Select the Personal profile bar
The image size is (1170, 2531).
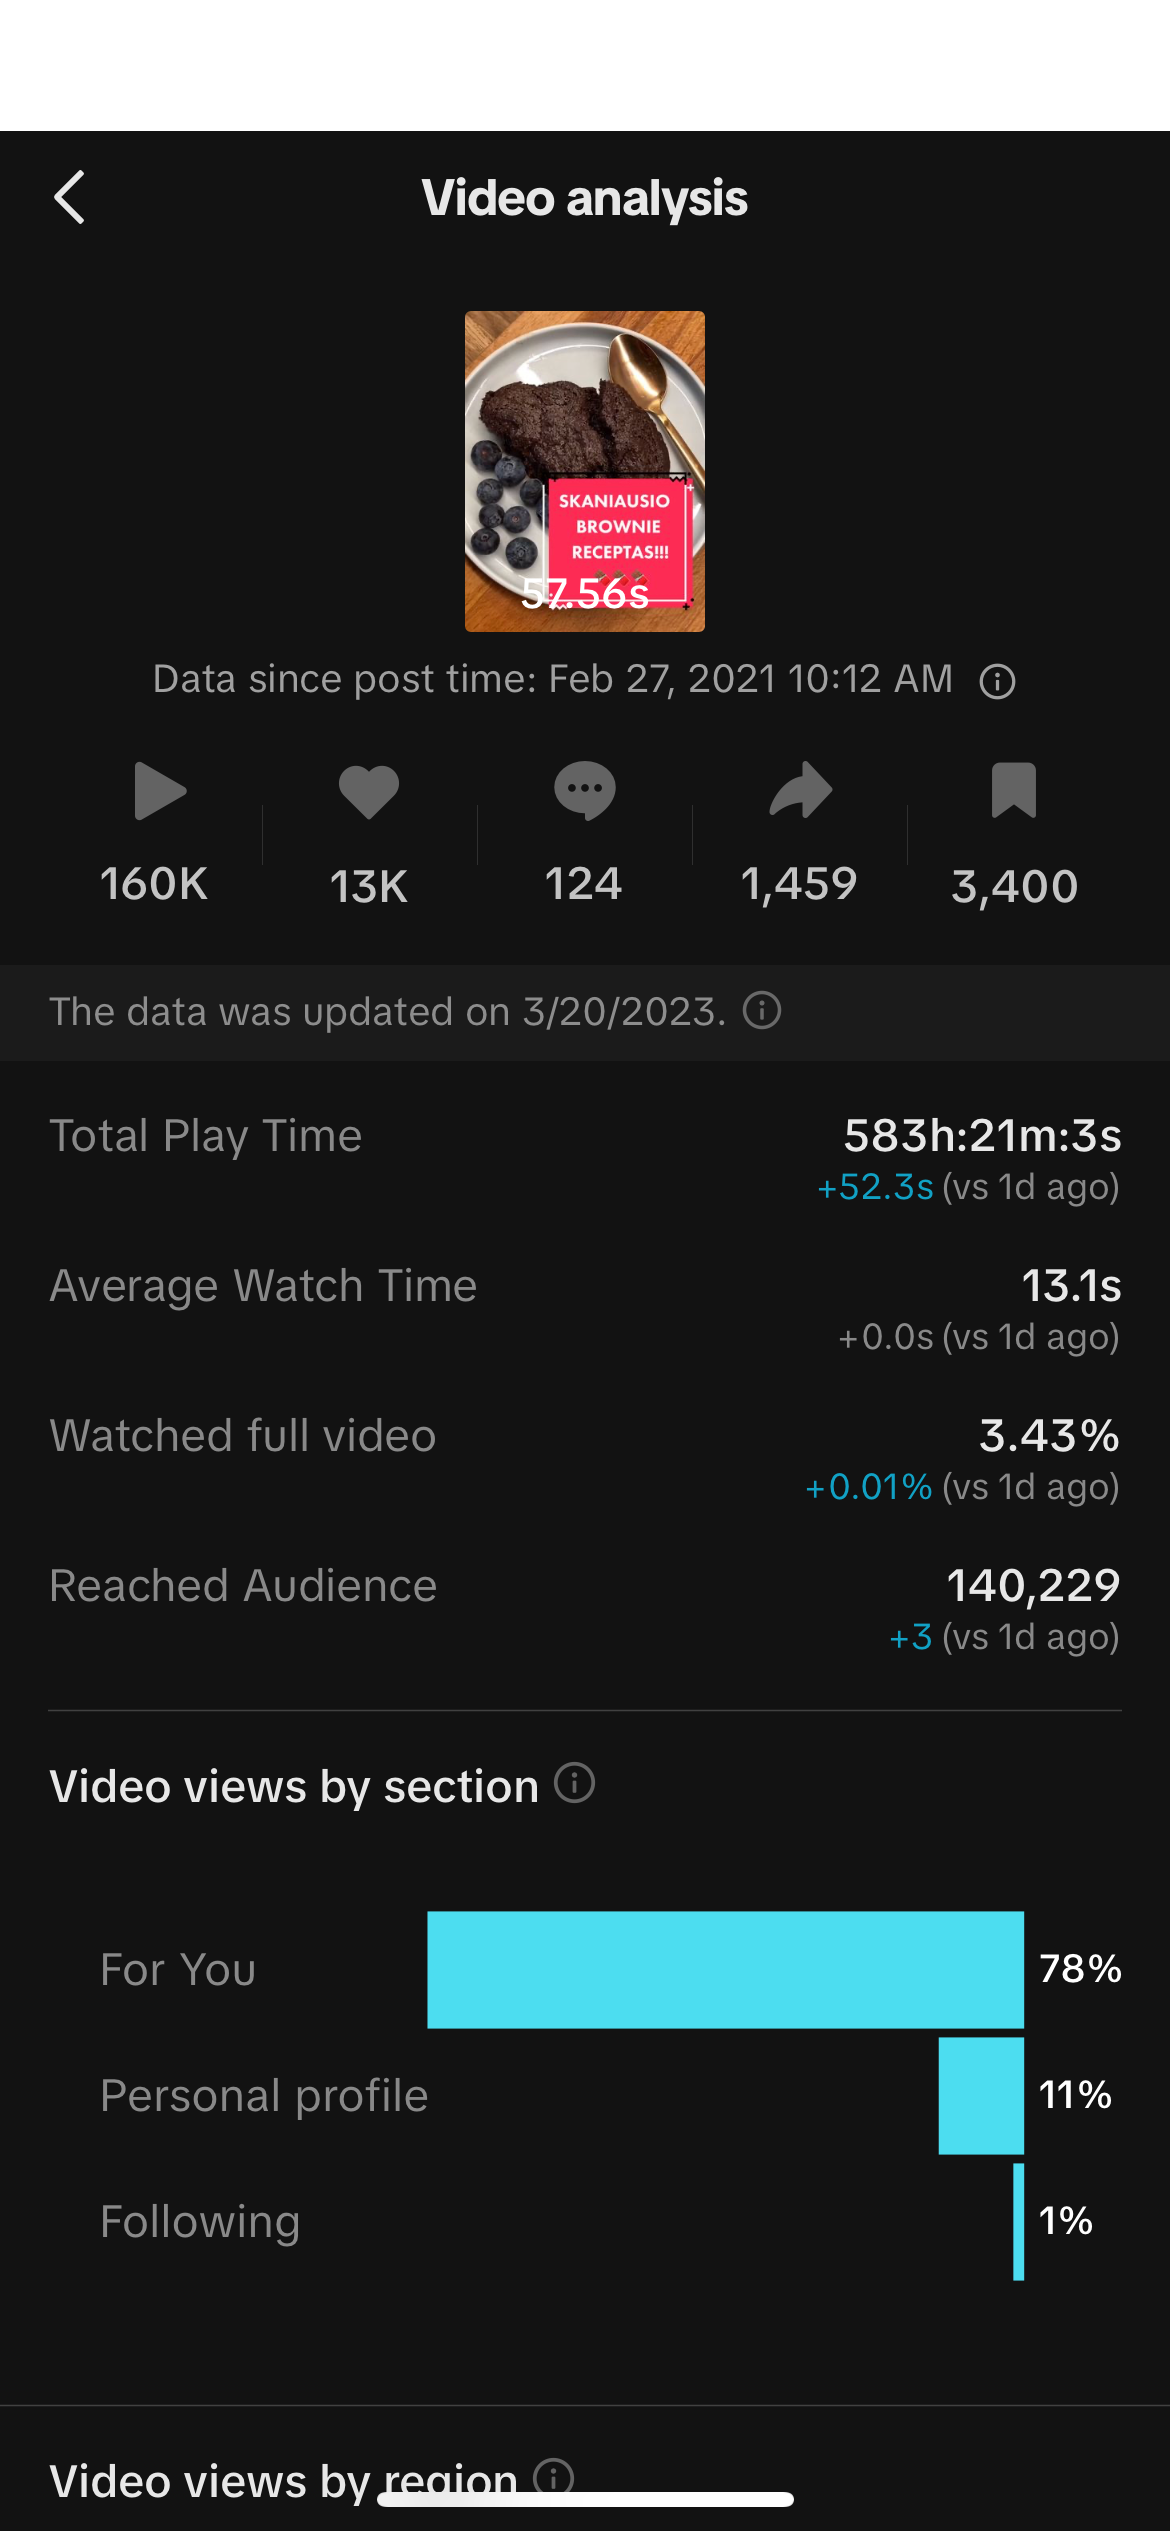pyautogui.click(x=981, y=2095)
